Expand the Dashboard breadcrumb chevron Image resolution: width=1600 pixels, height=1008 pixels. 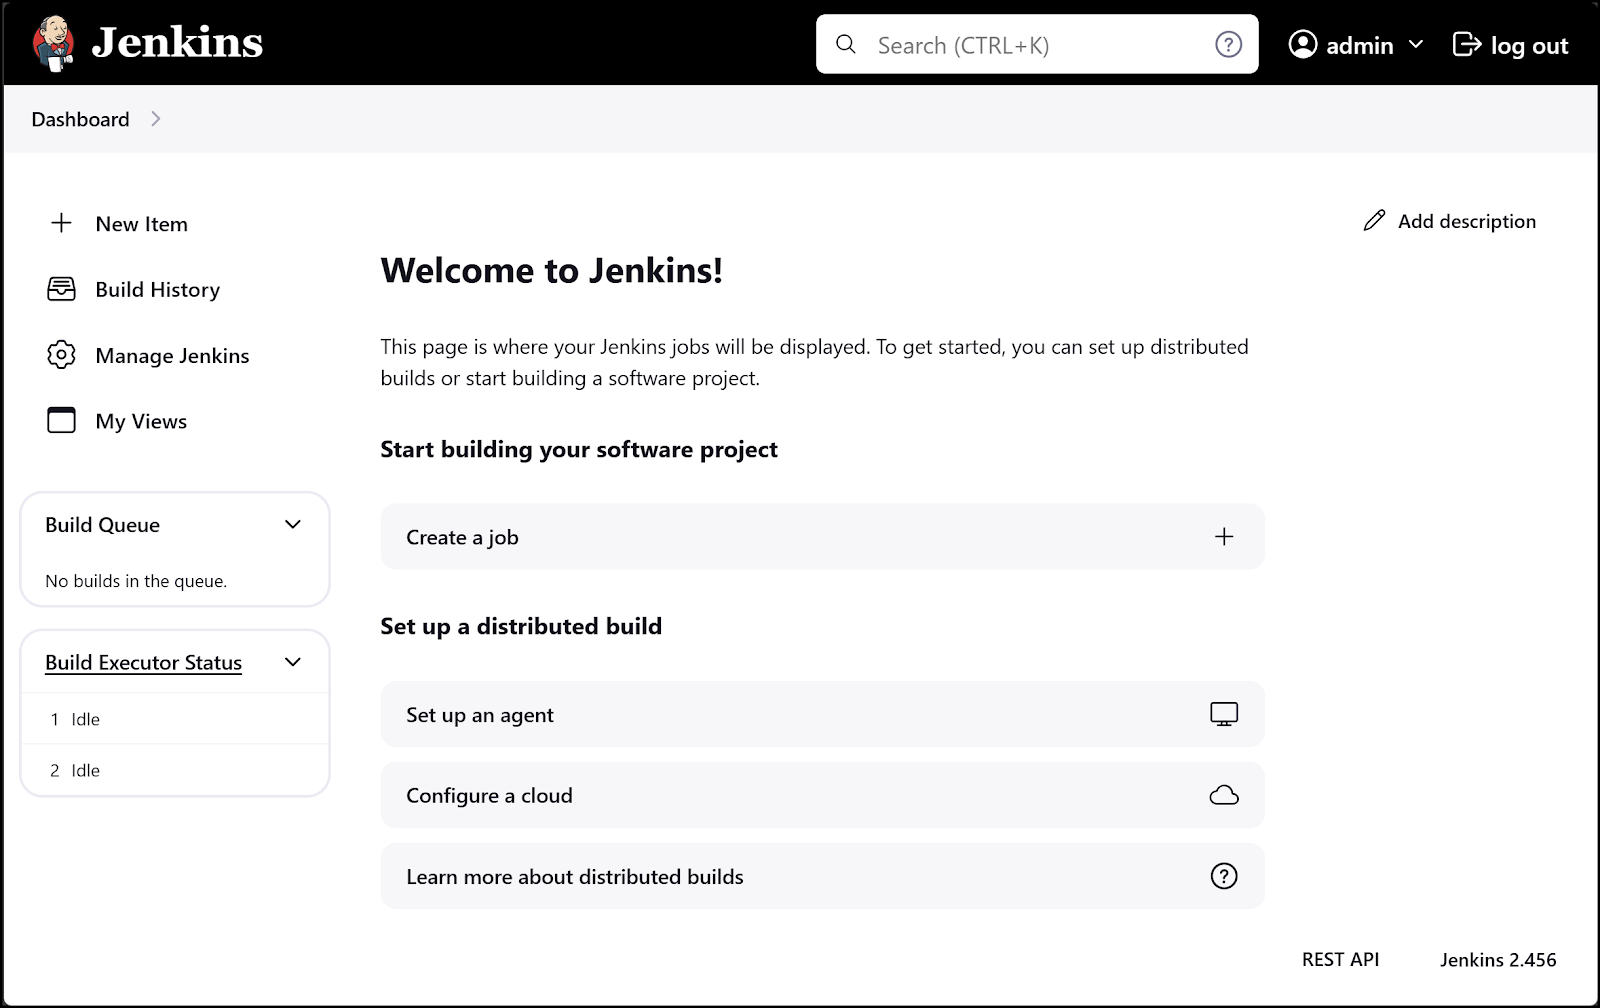pos(155,119)
